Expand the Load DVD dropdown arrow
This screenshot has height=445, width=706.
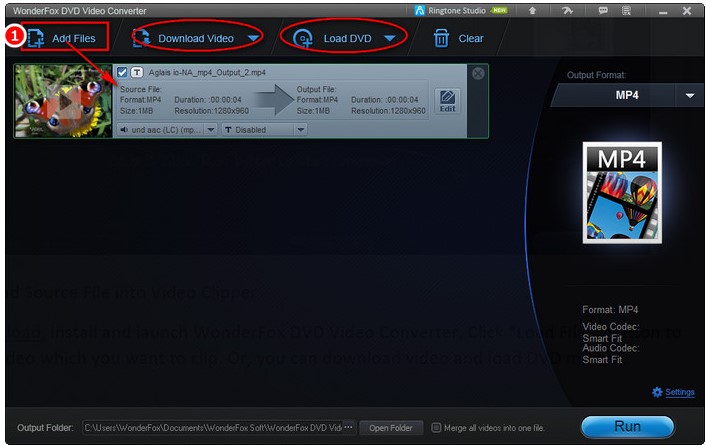tap(390, 38)
